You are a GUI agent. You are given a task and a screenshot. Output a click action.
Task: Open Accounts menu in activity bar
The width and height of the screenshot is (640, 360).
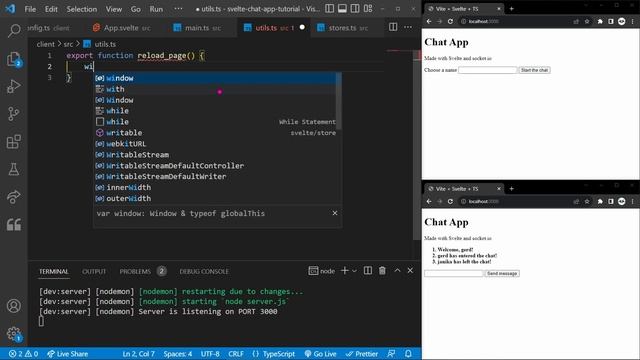point(14,306)
